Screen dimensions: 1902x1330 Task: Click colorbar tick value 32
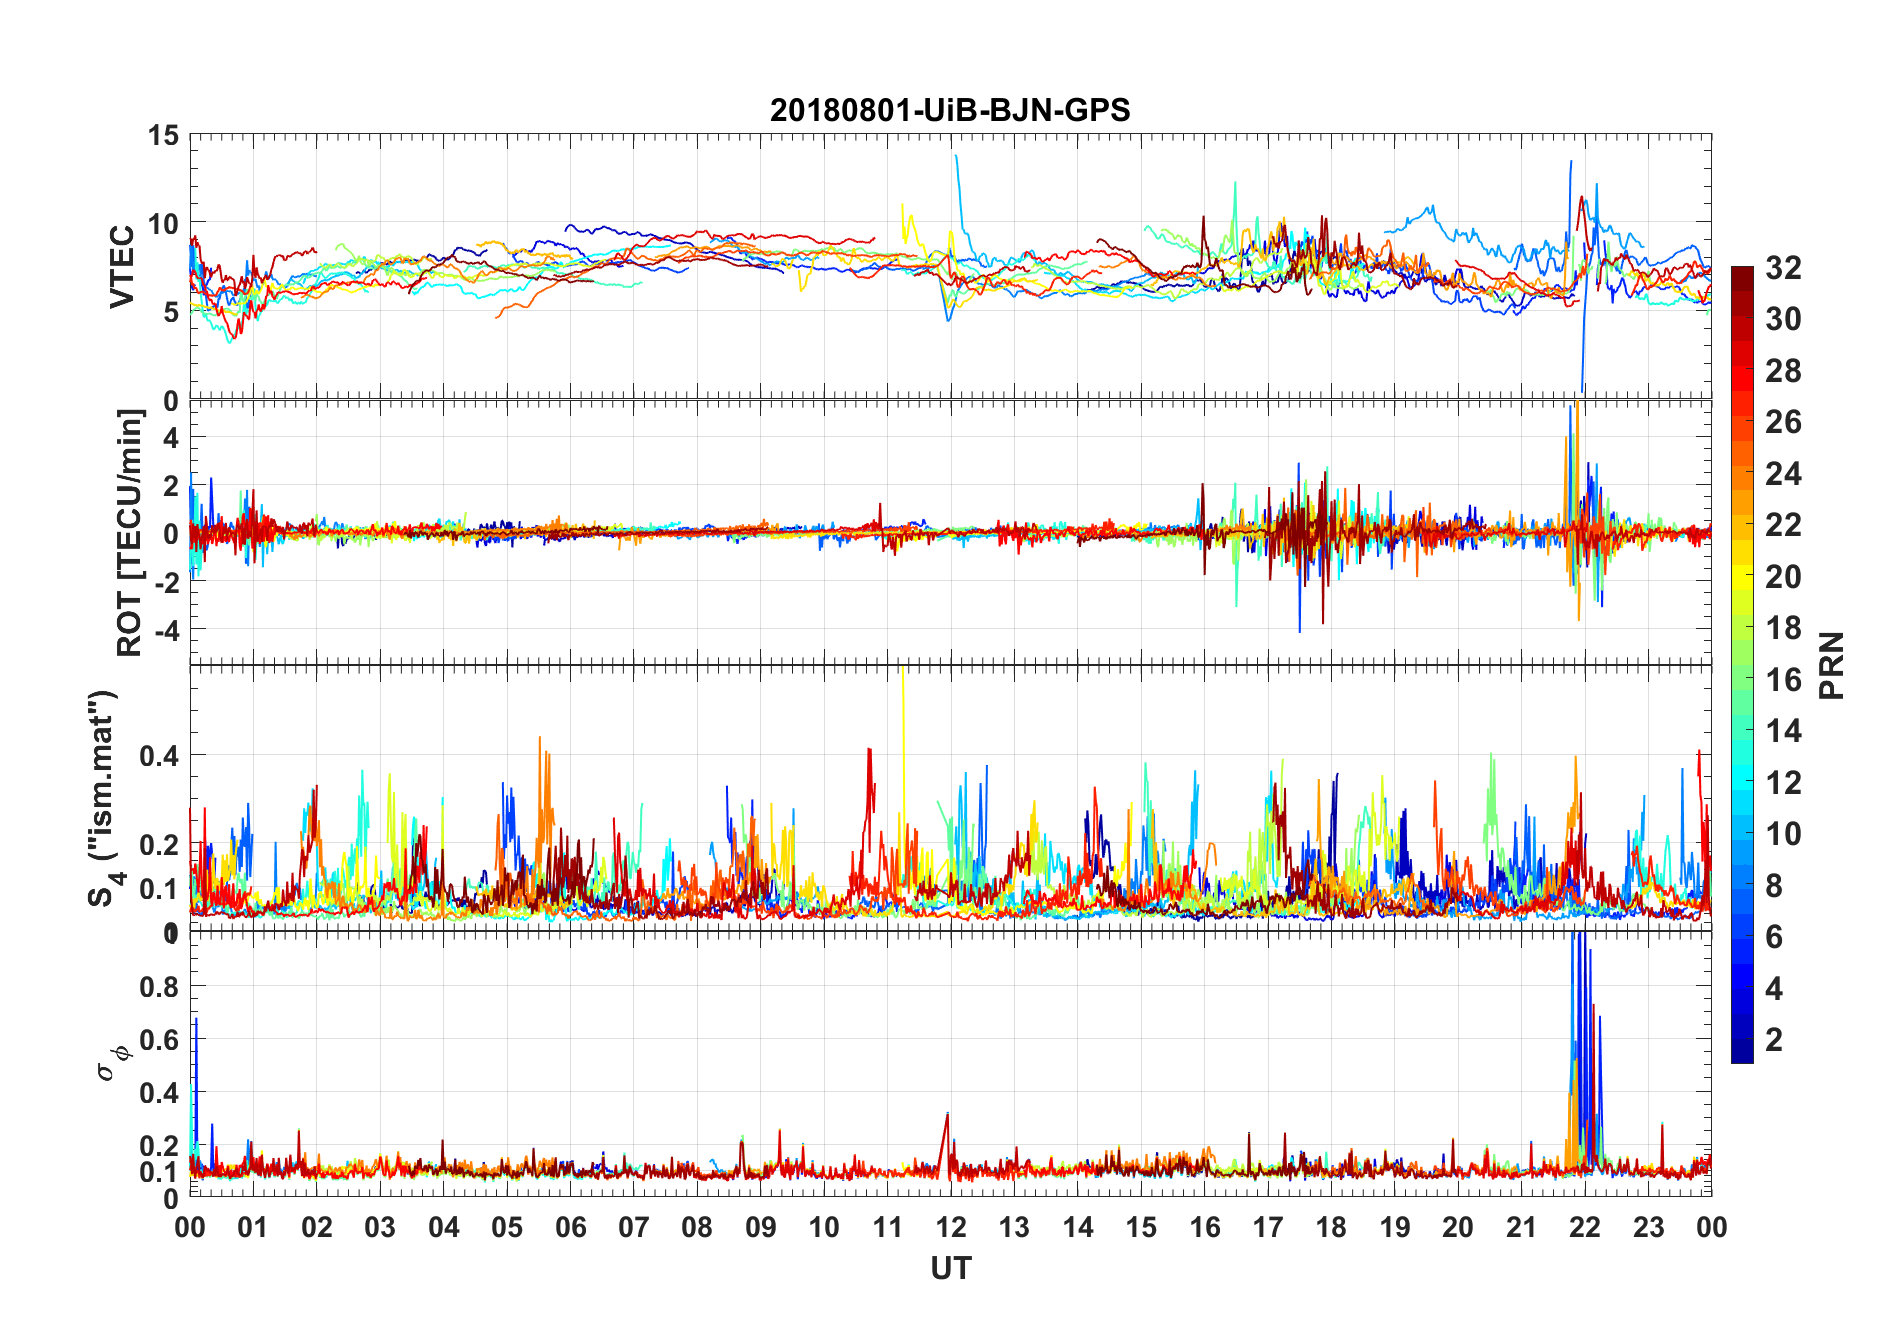pyautogui.click(x=1783, y=268)
